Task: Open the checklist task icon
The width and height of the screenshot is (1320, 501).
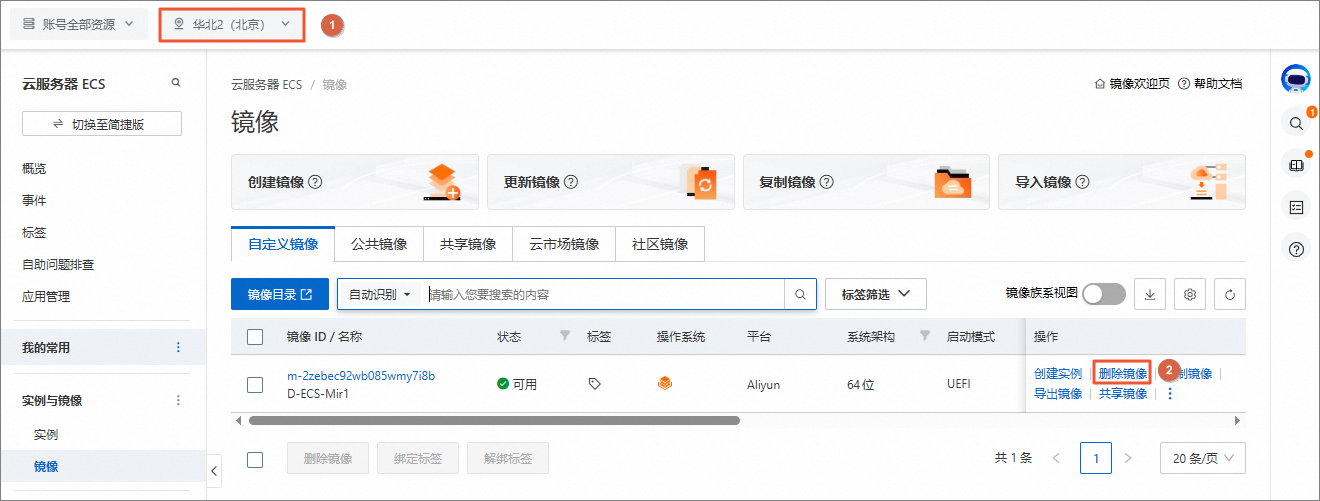Action: pos(1296,207)
